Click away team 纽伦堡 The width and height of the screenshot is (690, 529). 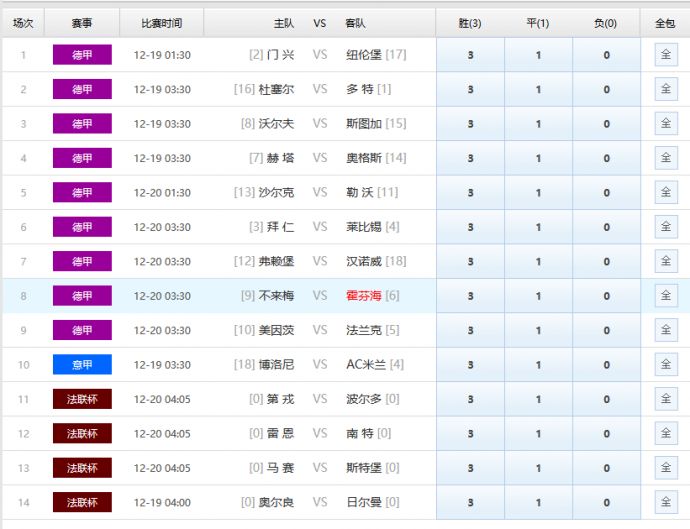(363, 55)
